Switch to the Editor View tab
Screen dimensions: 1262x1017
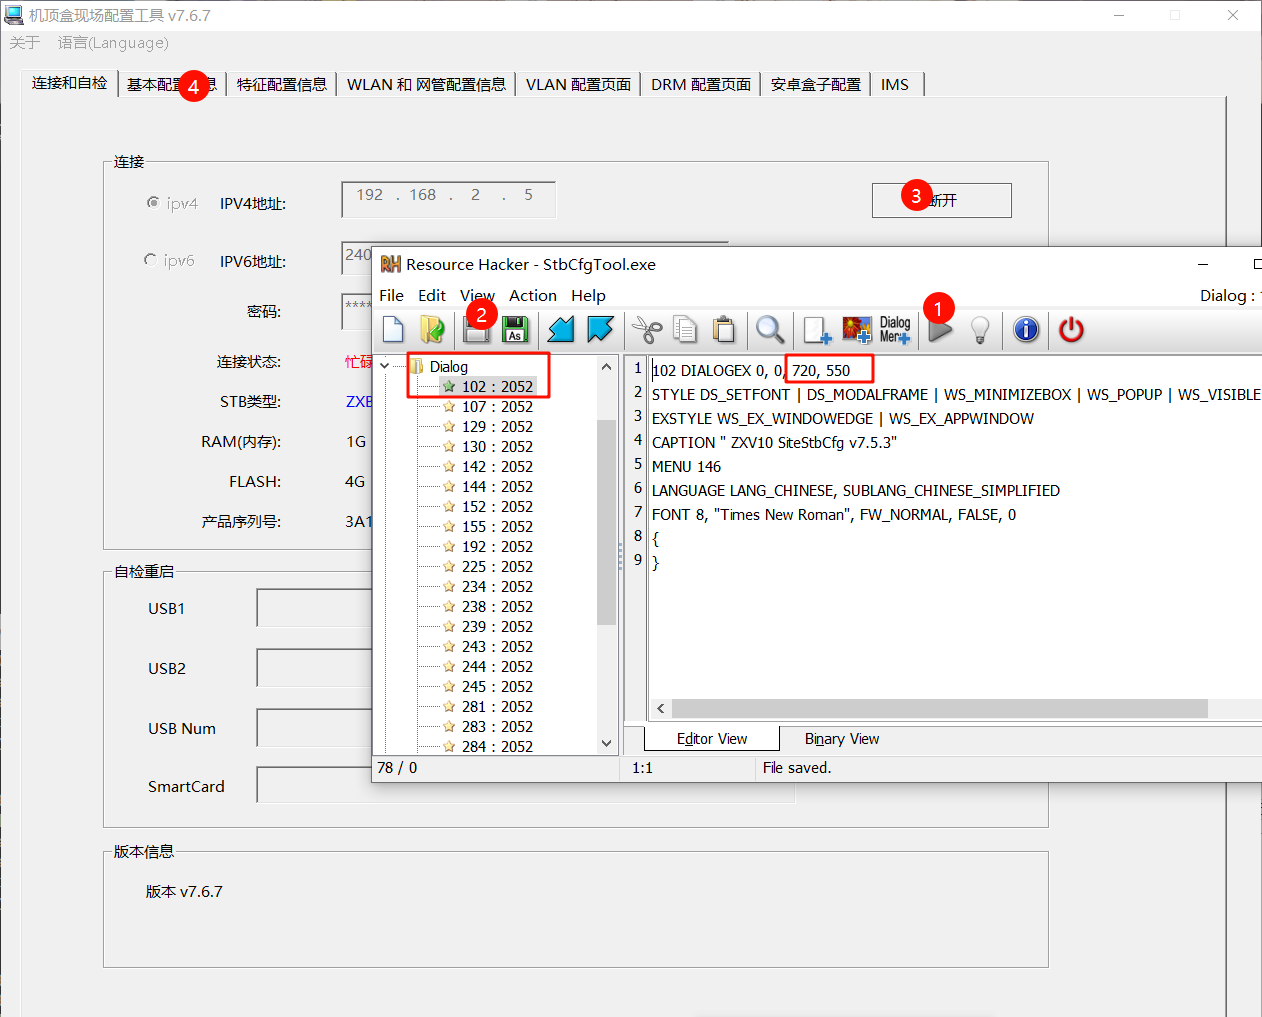712,738
